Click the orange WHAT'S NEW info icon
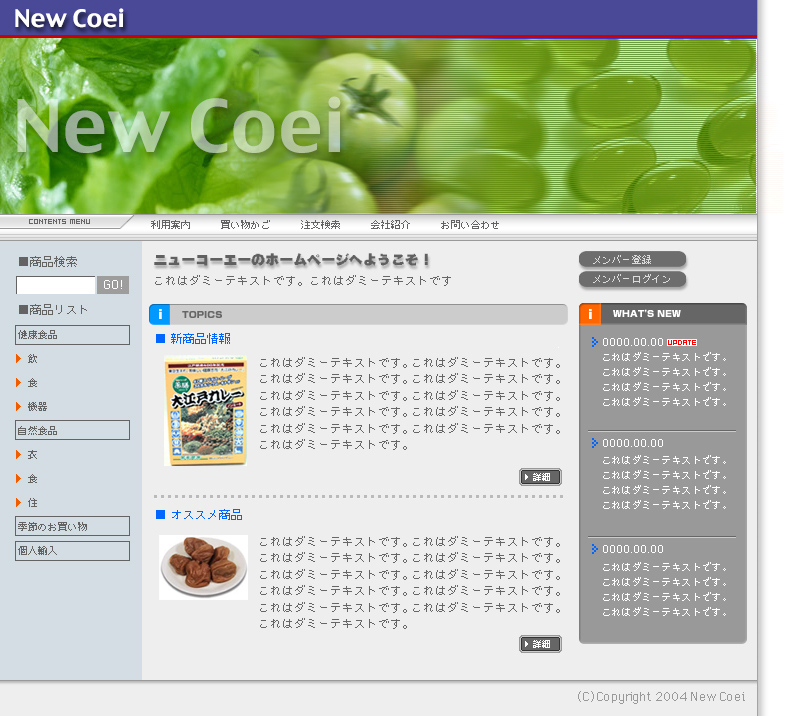Viewport: 800px width, 716px height. [590, 314]
